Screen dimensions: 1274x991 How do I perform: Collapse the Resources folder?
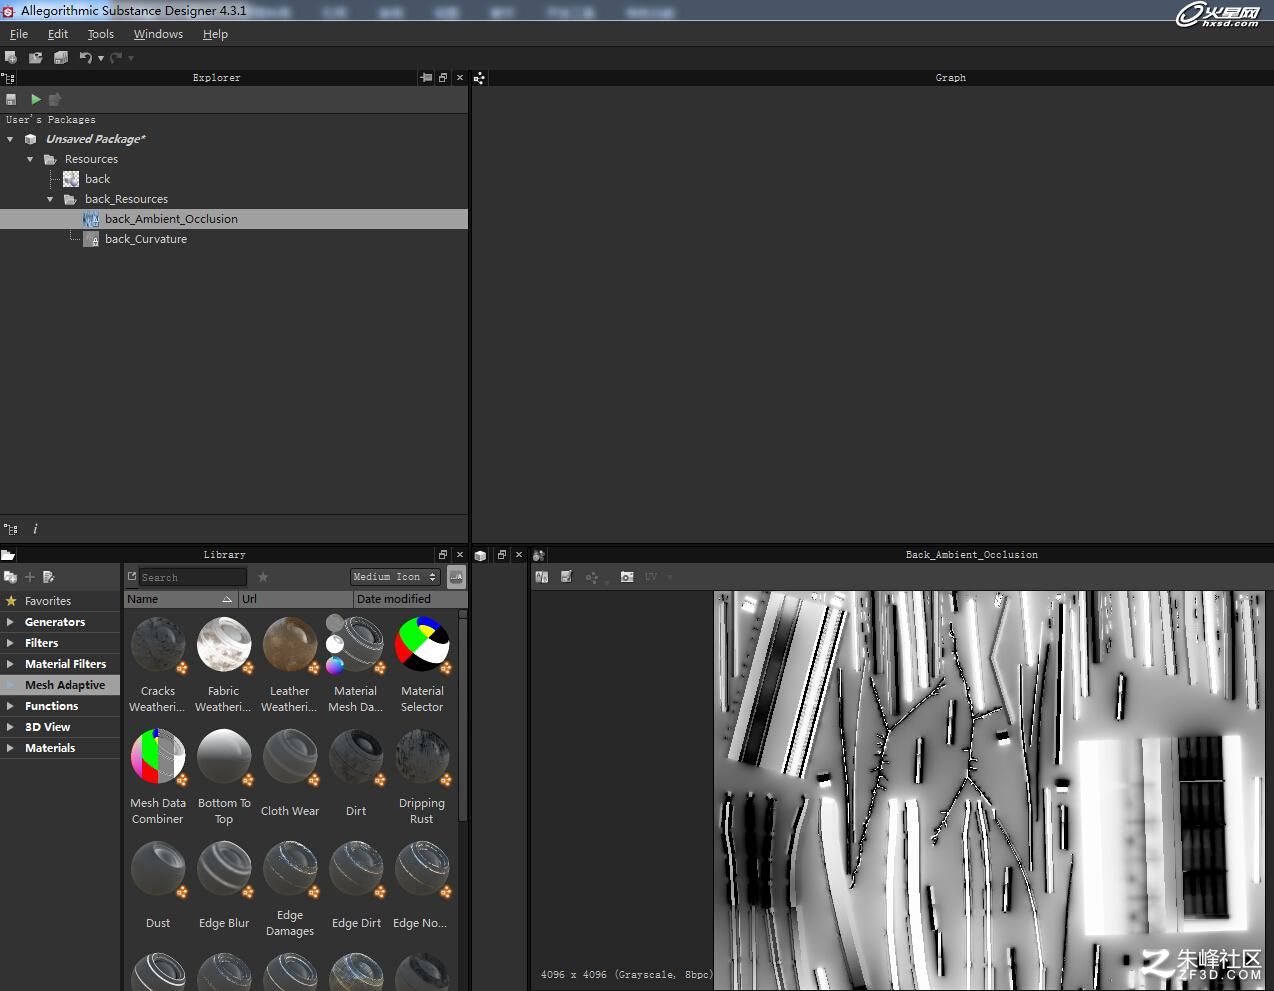30,159
